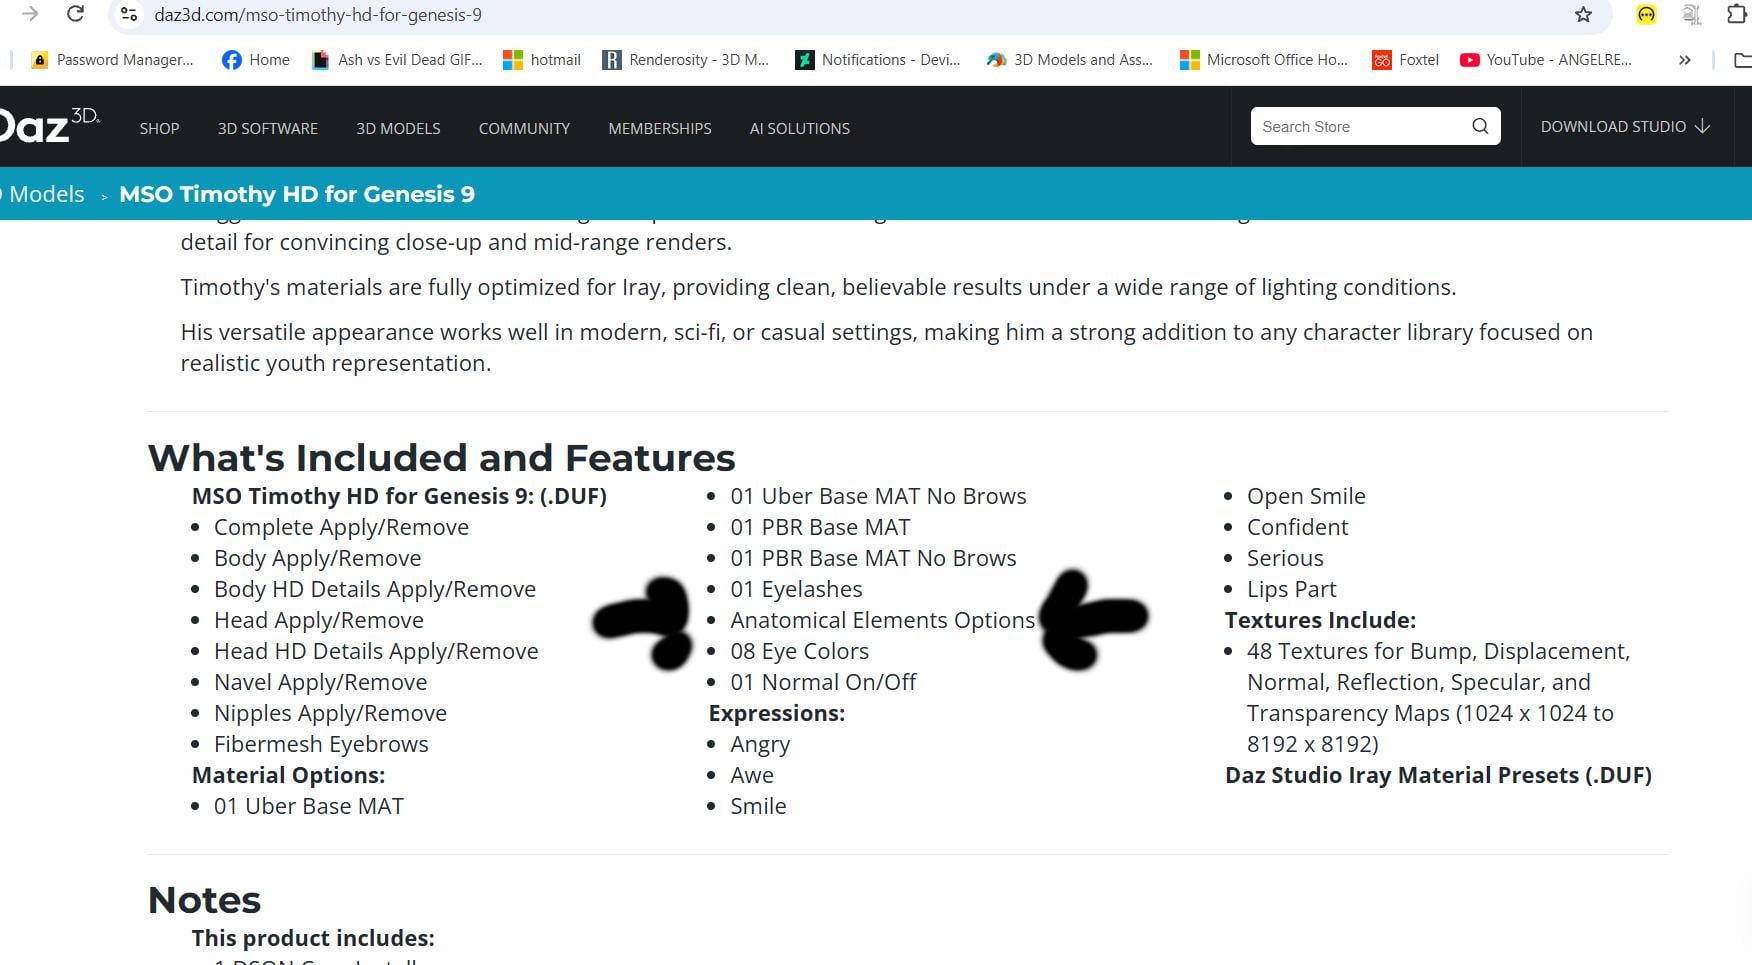Open Password Manager bookmark
The image size is (1752, 965).
tap(112, 60)
